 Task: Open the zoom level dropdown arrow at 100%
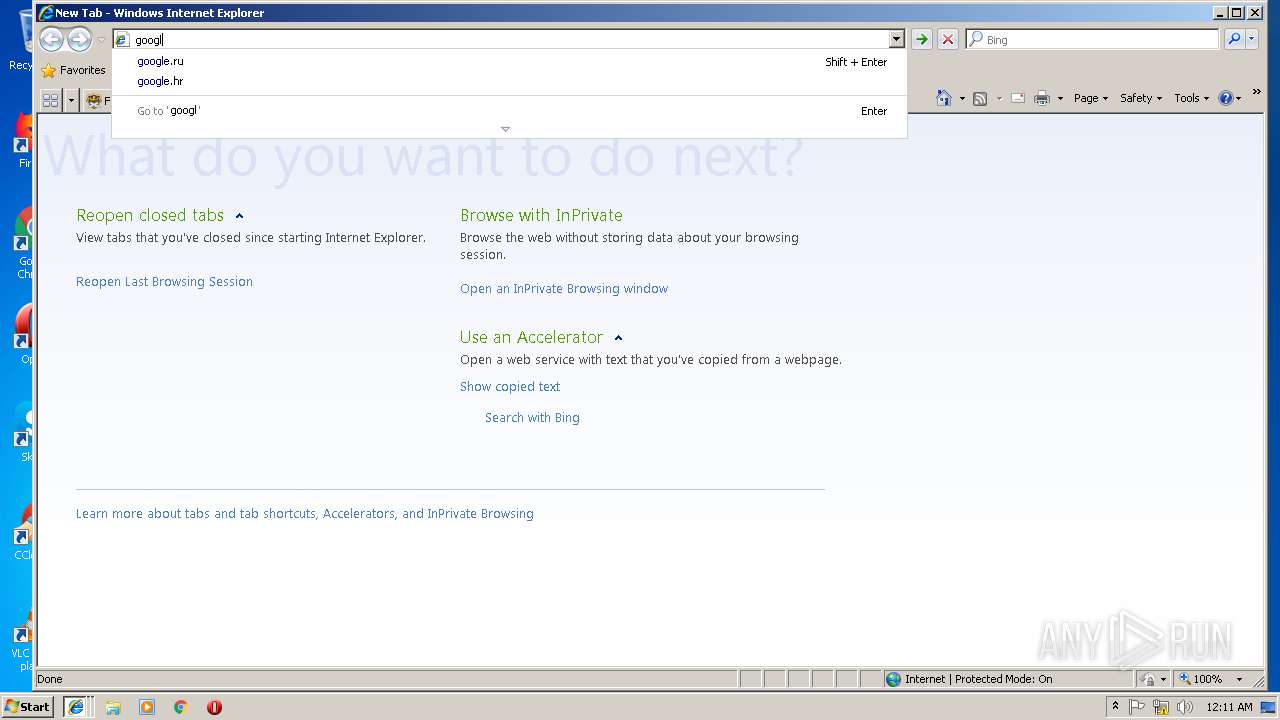1239,679
